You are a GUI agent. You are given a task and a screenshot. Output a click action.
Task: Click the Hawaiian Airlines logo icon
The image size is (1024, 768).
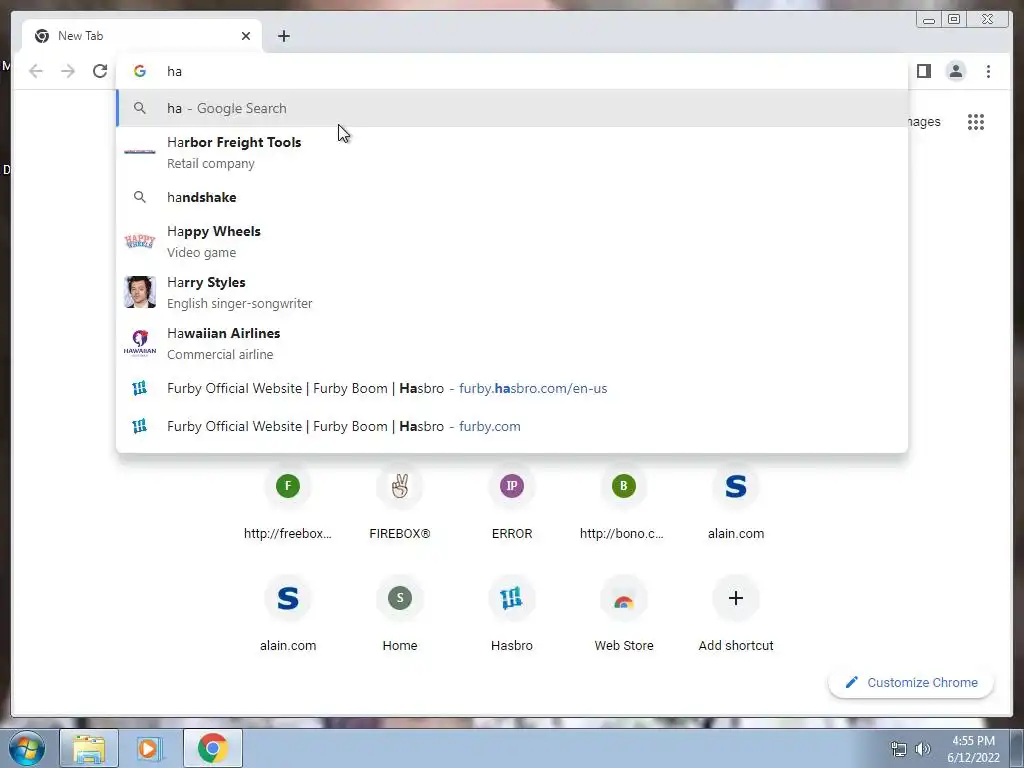(140, 343)
